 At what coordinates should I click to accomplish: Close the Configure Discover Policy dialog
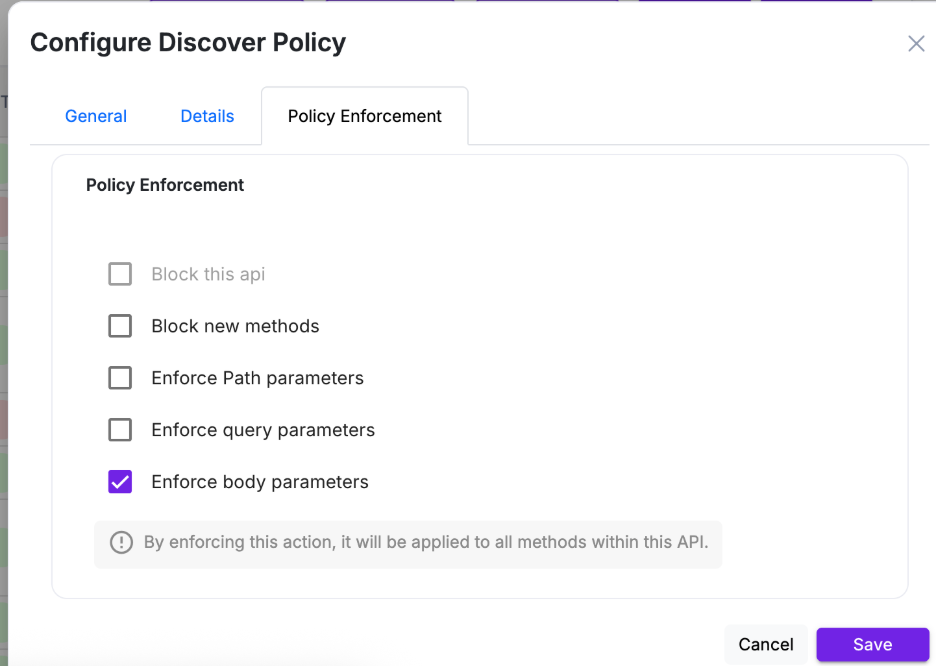[x=916, y=44]
